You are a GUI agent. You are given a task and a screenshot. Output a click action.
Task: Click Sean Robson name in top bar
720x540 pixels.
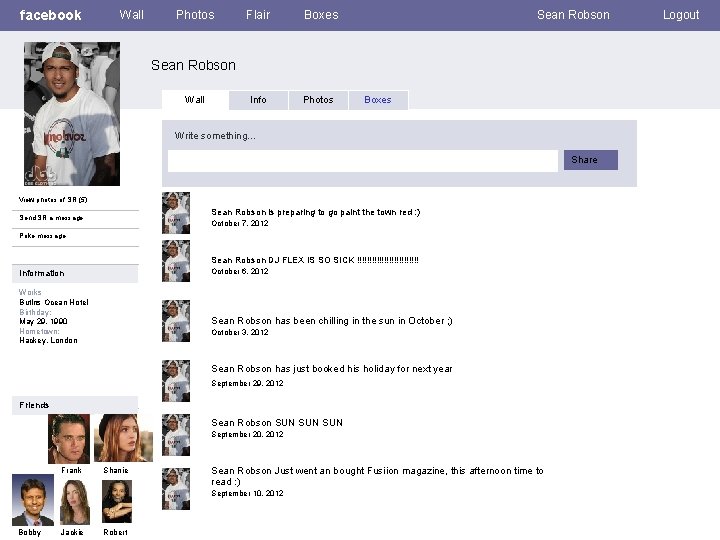pos(573,15)
